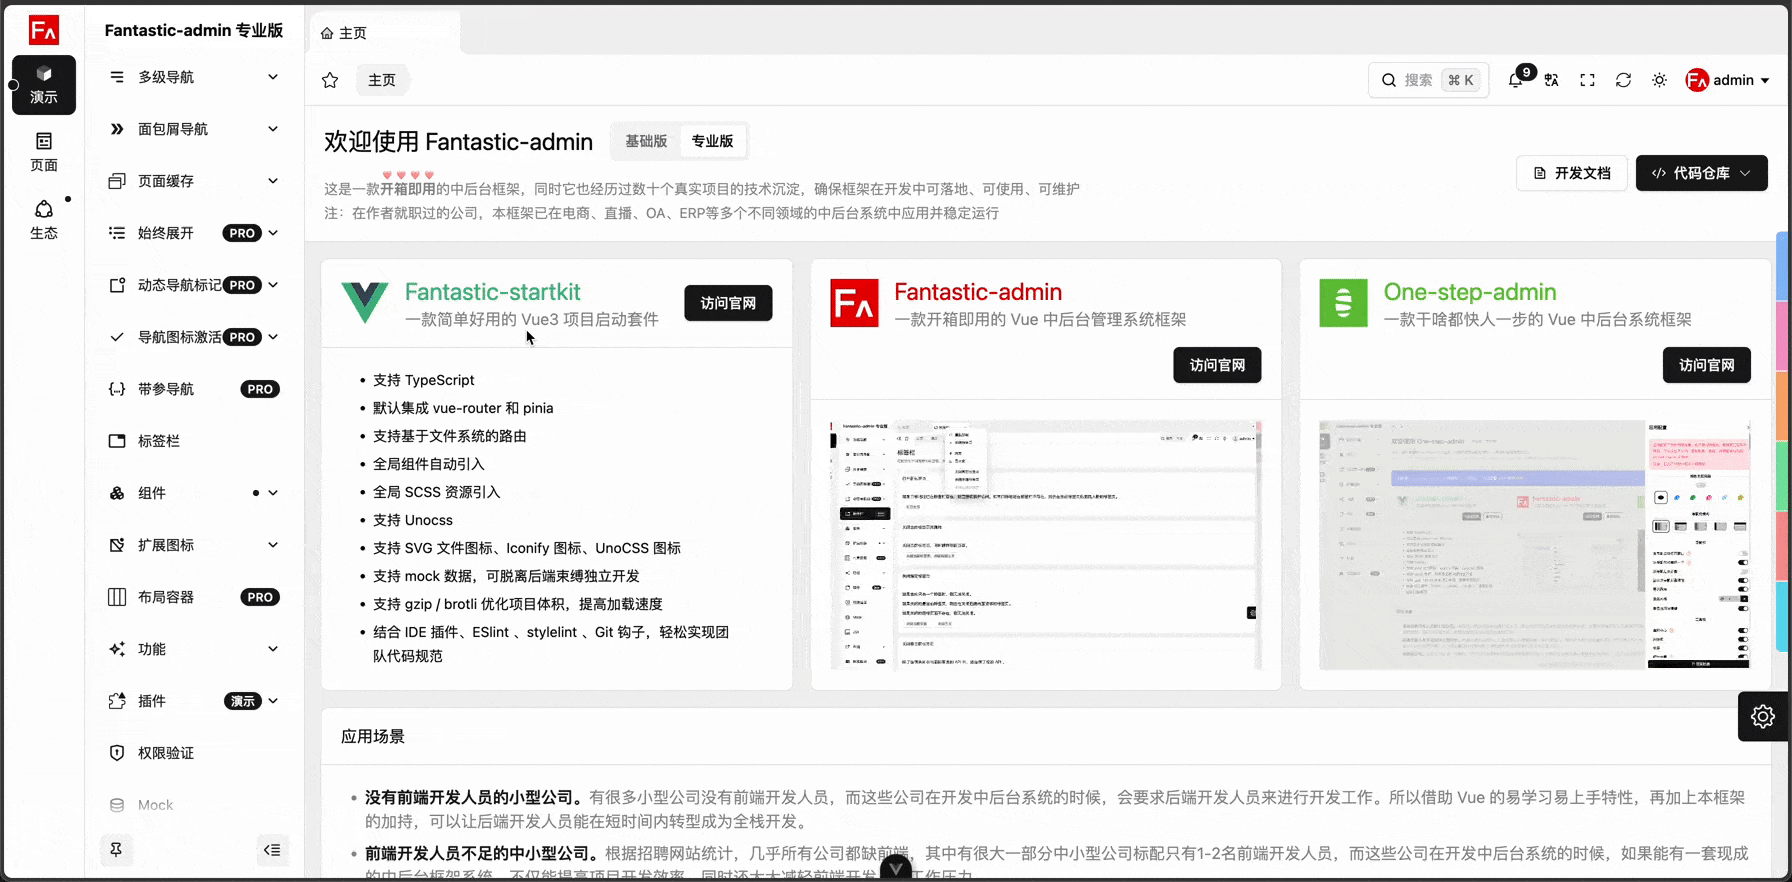1792x882 pixels.
Task: Collapse the sidebar with the fold icon
Action: coord(272,850)
